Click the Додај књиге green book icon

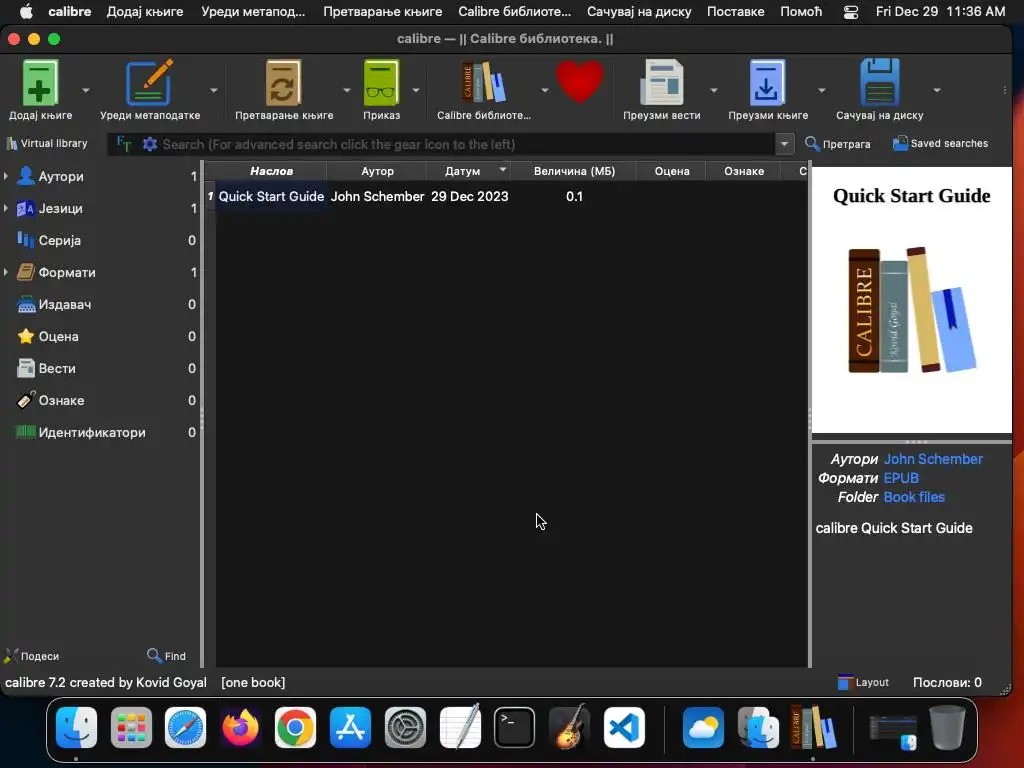pyautogui.click(x=40, y=83)
